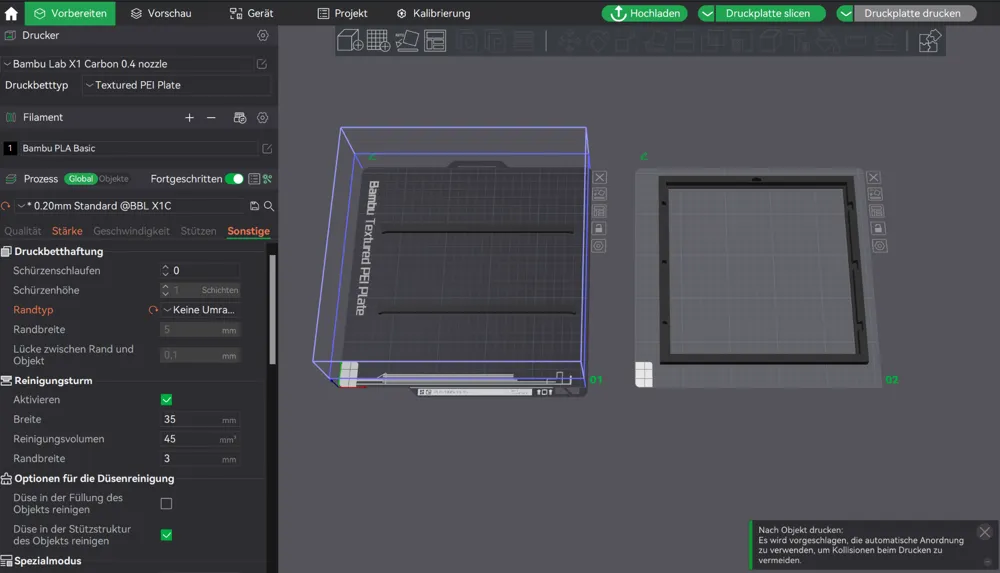Click the Arrange all objects icon

point(435,41)
